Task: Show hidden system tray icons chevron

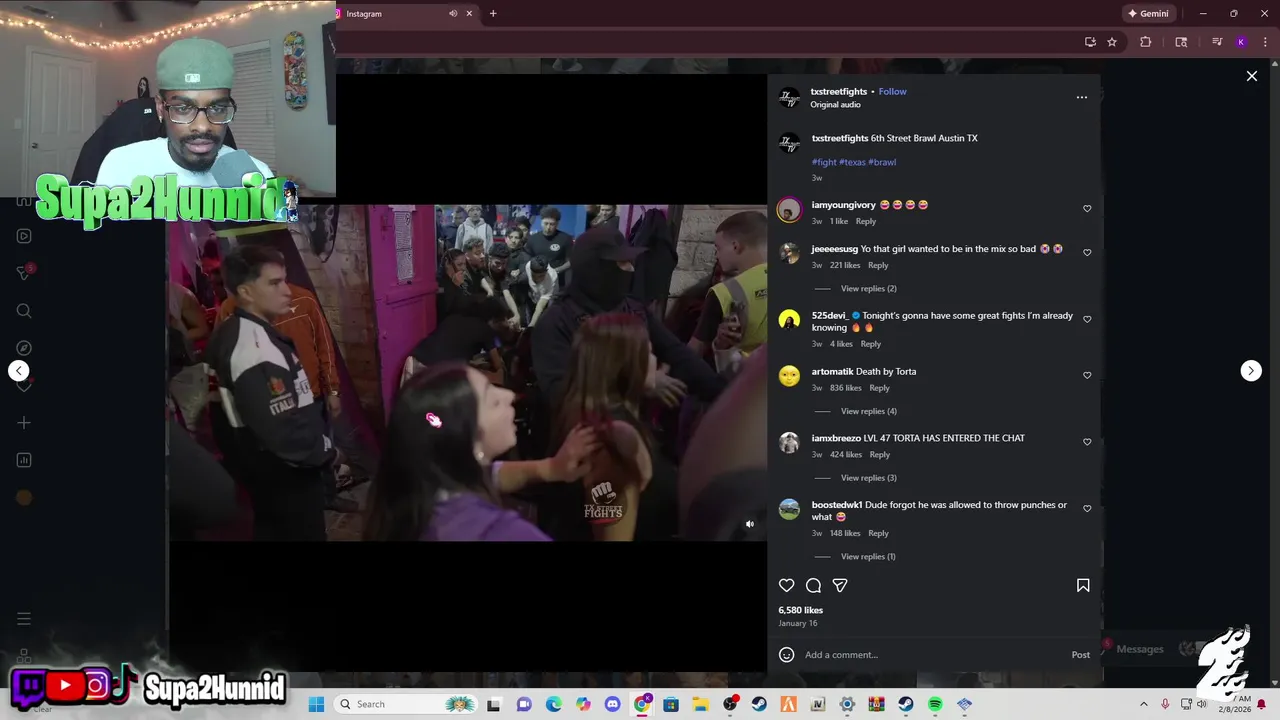Action: [x=1144, y=705]
